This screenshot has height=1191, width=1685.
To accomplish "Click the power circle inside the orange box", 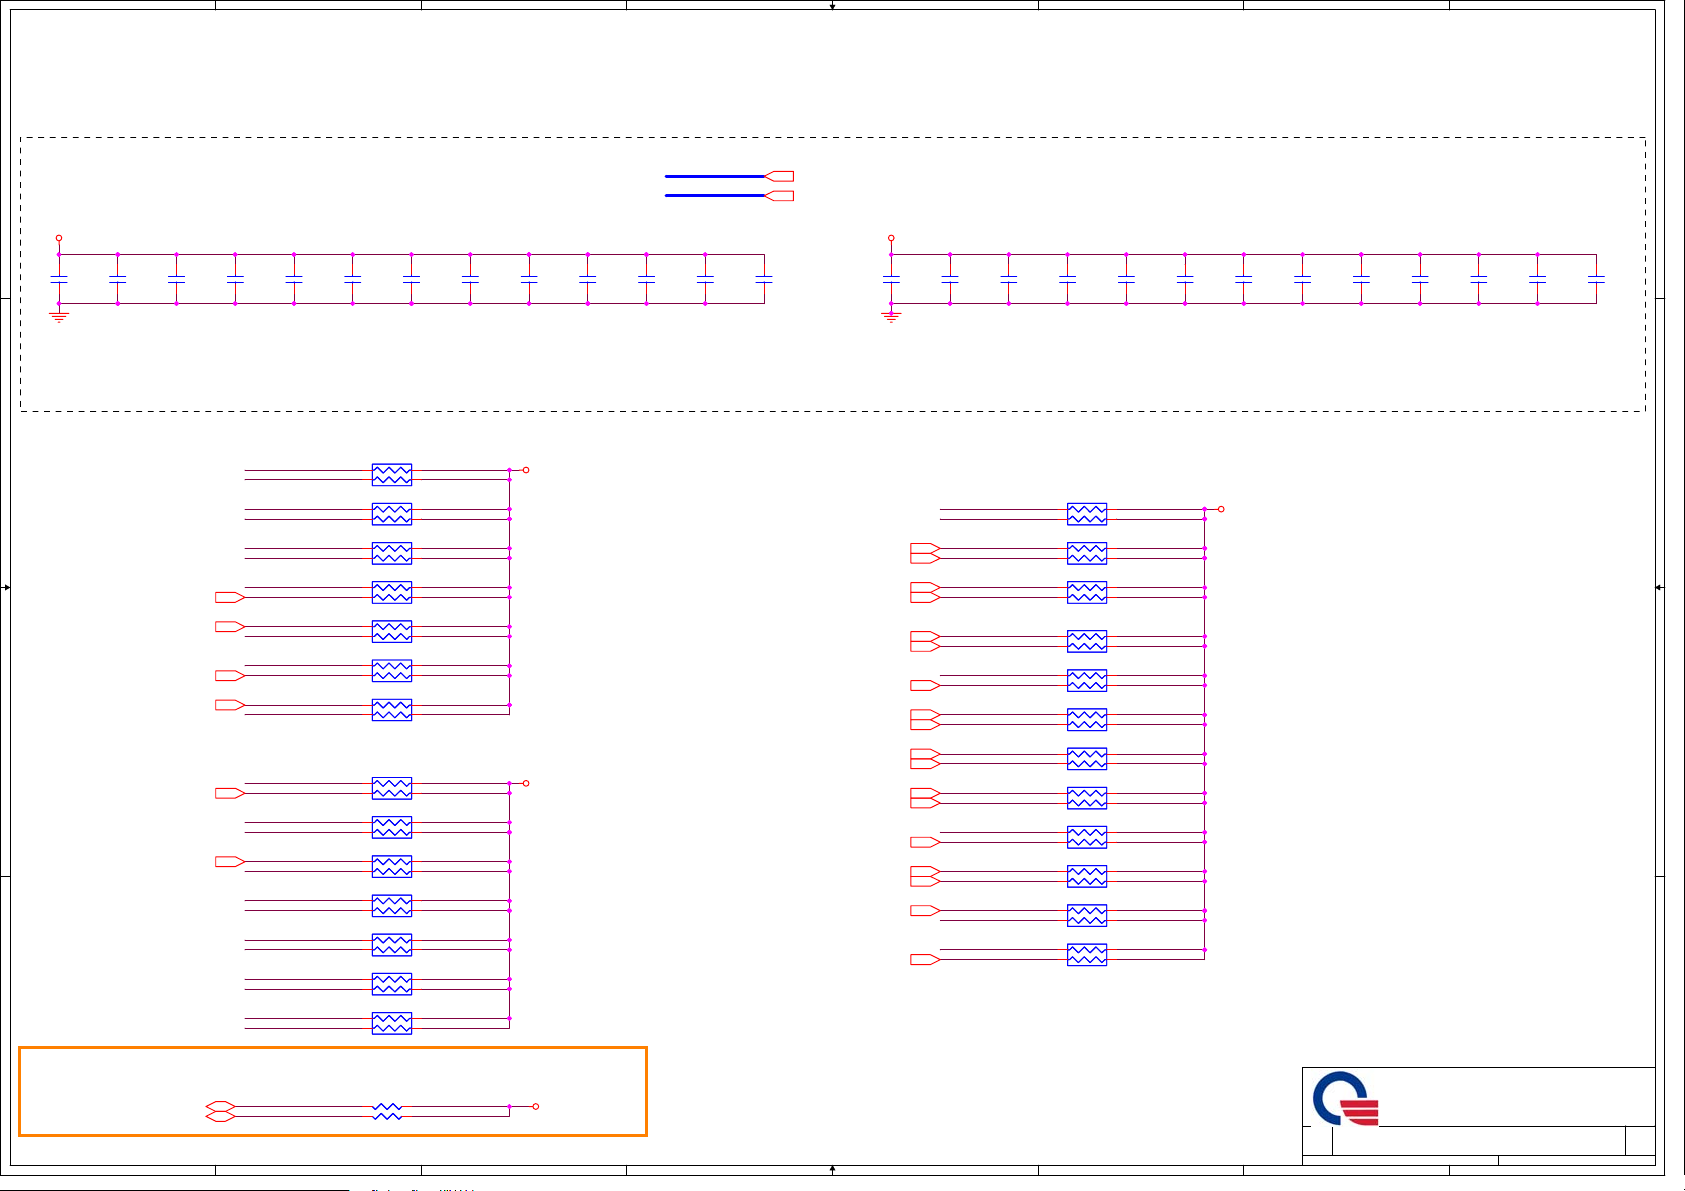I will [x=536, y=1106].
